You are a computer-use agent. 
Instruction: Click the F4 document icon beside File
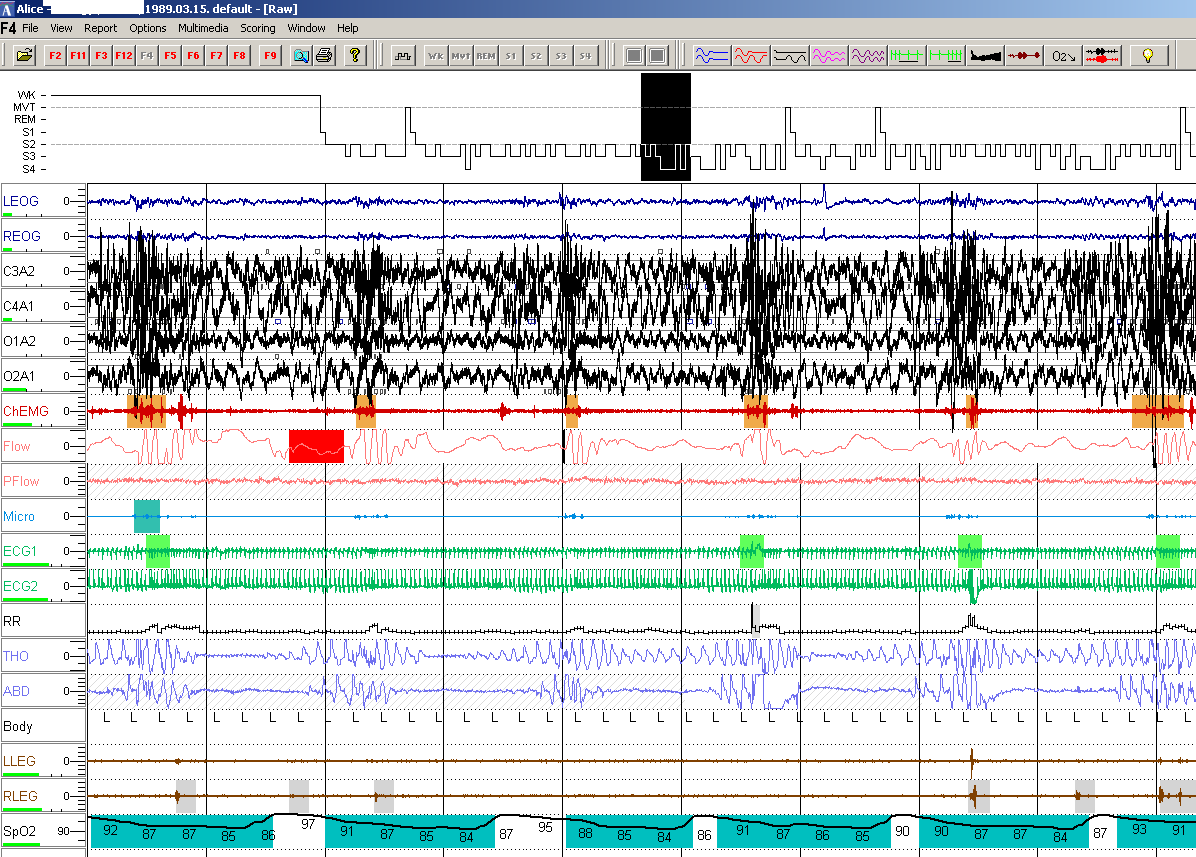coord(8,28)
